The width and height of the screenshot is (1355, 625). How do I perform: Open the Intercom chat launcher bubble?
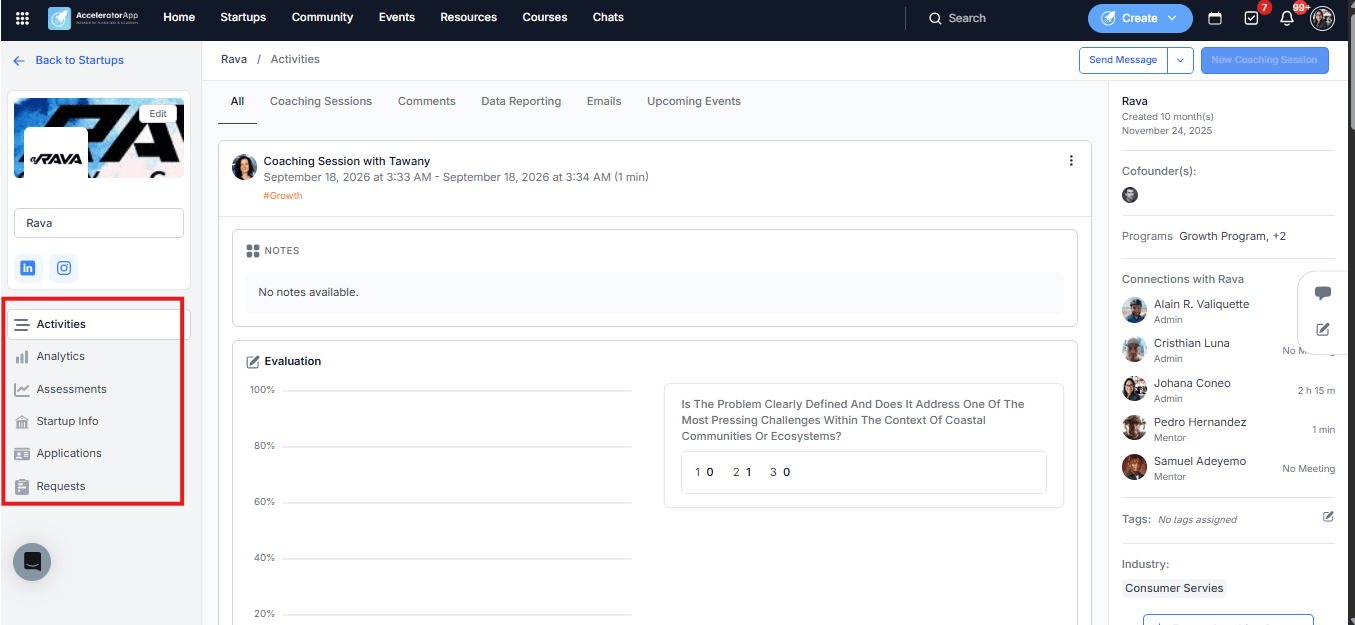[32, 562]
